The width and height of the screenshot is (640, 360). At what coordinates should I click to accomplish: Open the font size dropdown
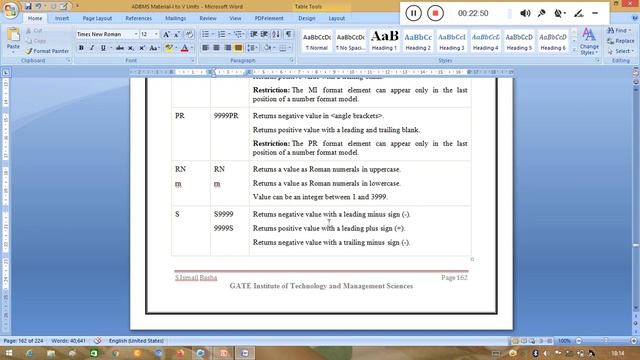click(x=156, y=35)
